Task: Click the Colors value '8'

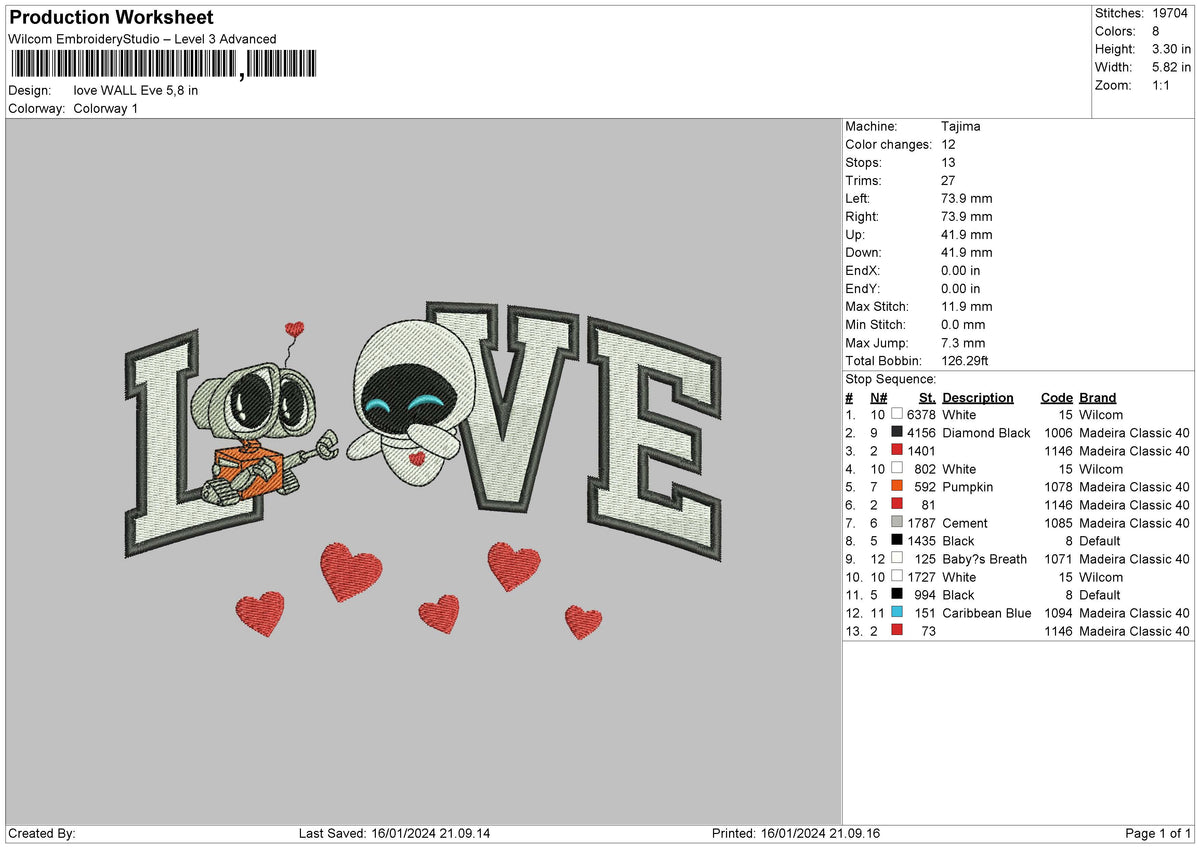Action: pyautogui.click(x=1156, y=31)
